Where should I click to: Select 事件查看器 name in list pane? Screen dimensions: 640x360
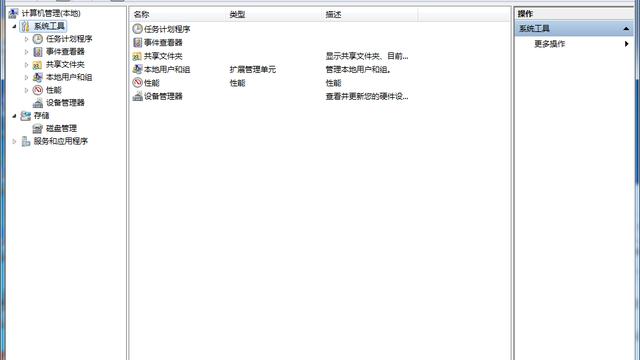pyautogui.click(x=163, y=42)
